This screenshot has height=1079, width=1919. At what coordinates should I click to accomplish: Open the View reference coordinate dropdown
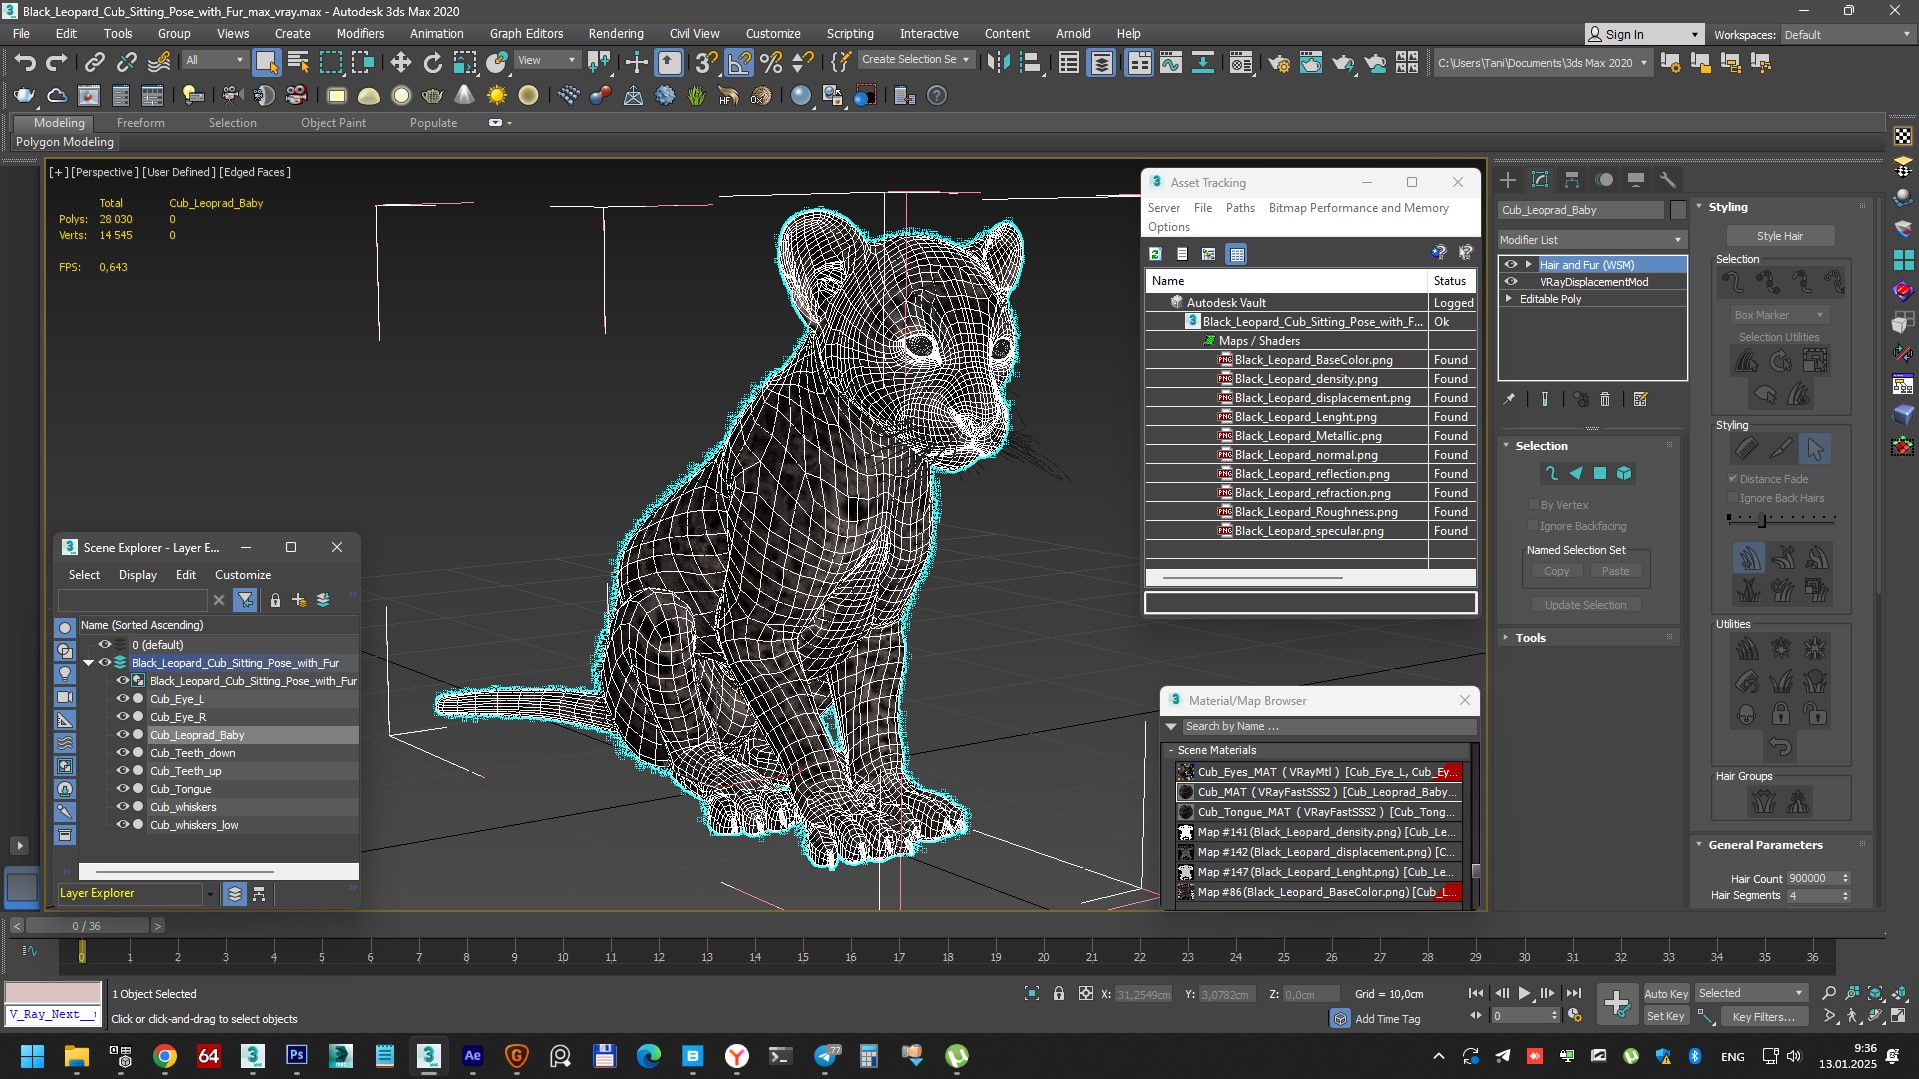point(546,60)
